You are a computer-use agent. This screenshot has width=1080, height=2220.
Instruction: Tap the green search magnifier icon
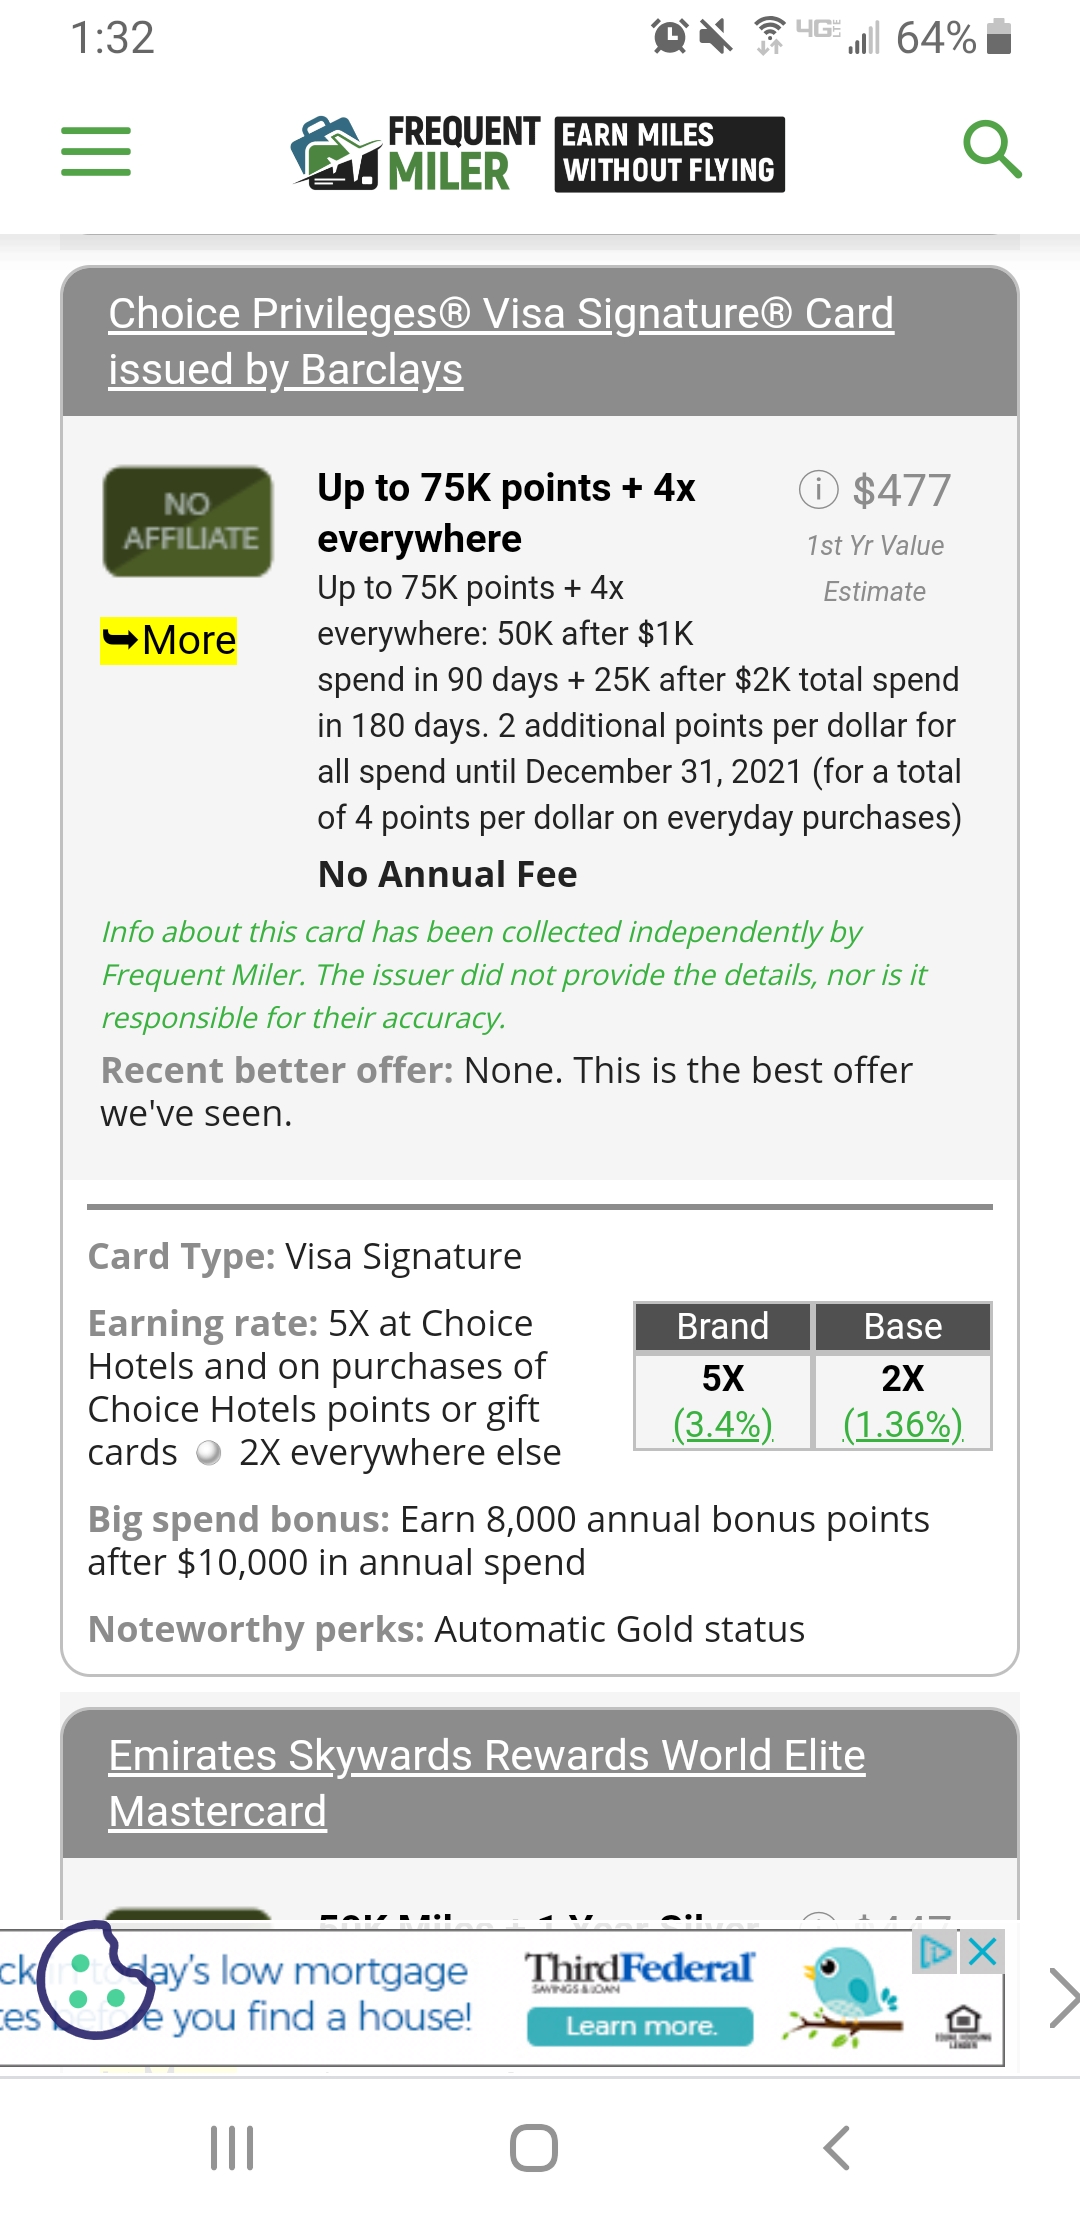(x=991, y=150)
